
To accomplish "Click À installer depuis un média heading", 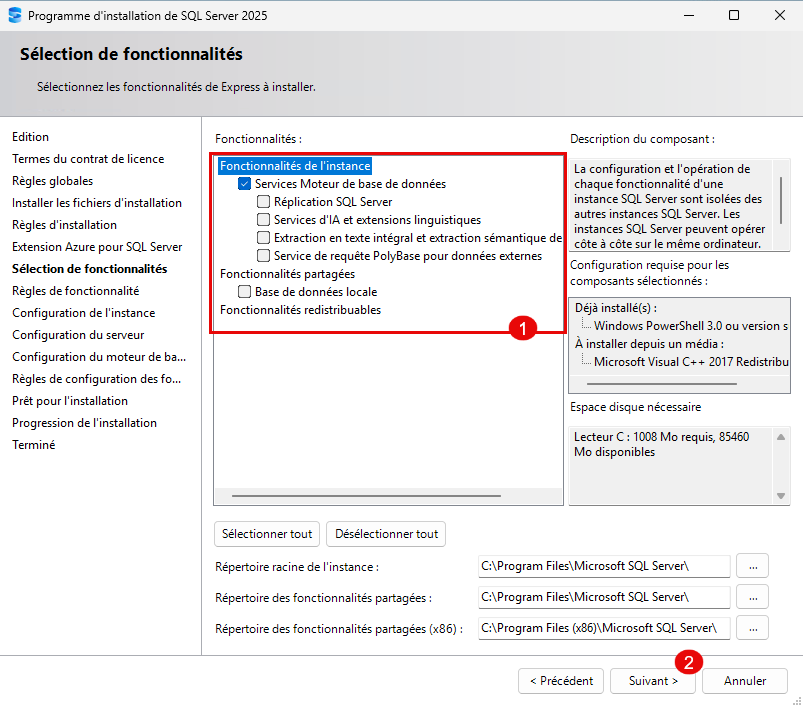I will tap(649, 344).
